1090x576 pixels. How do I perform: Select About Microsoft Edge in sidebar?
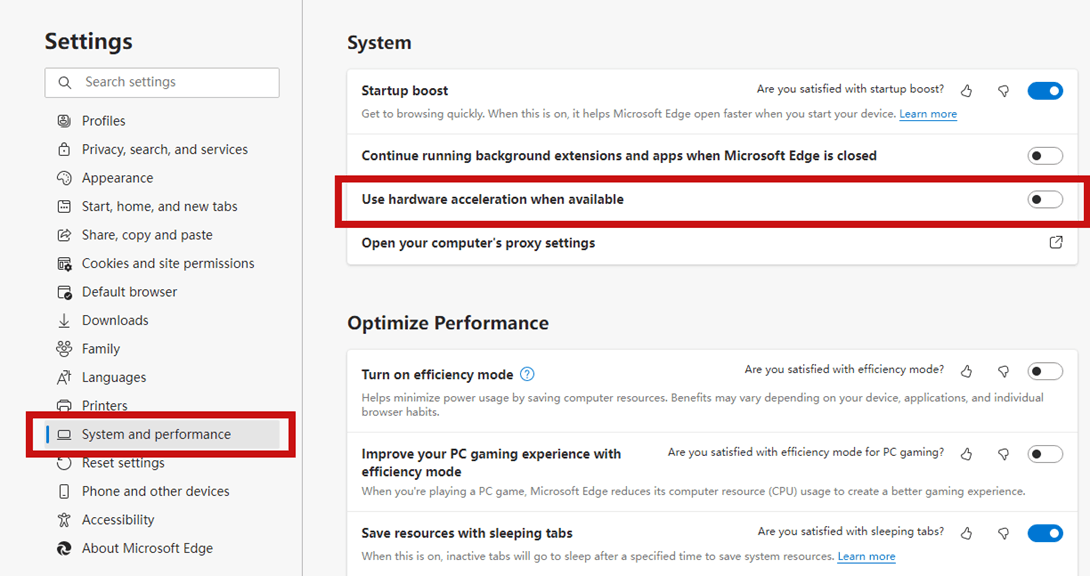(x=147, y=548)
